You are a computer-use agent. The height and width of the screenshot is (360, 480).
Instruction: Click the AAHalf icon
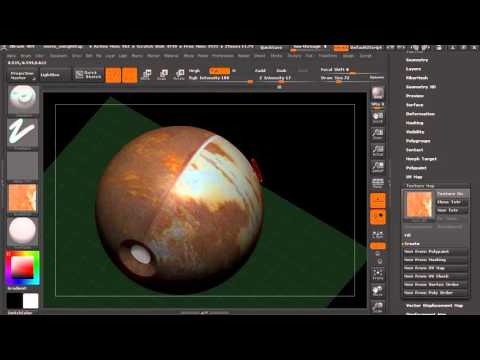click(x=378, y=166)
